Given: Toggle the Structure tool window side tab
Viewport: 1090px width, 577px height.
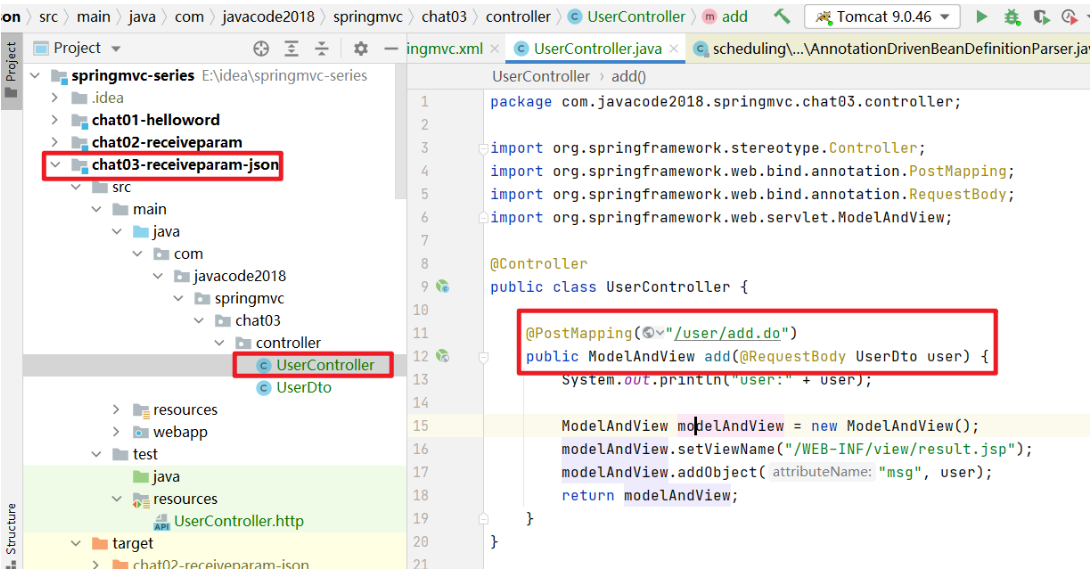Looking at the screenshot, I should pyautogui.click(x=11, y=528).
